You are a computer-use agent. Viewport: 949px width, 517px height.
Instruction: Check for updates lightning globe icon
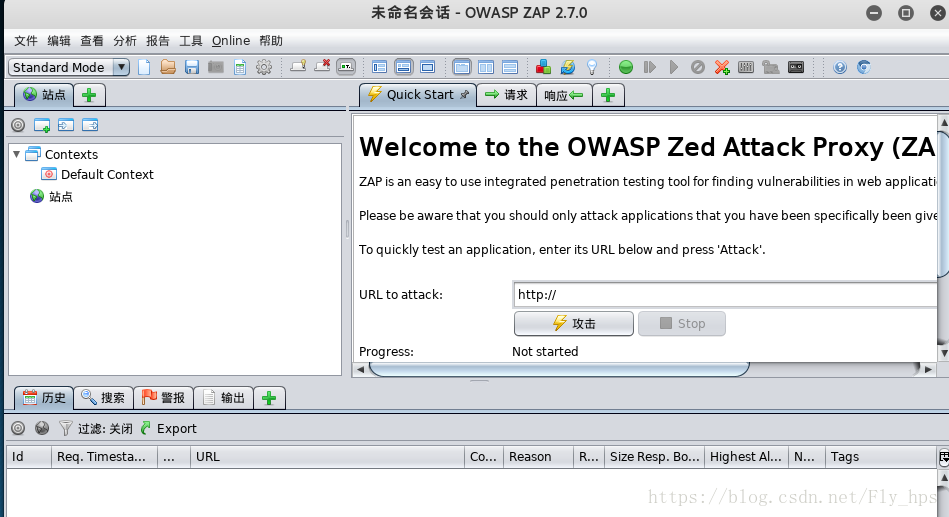coord(568,67)
